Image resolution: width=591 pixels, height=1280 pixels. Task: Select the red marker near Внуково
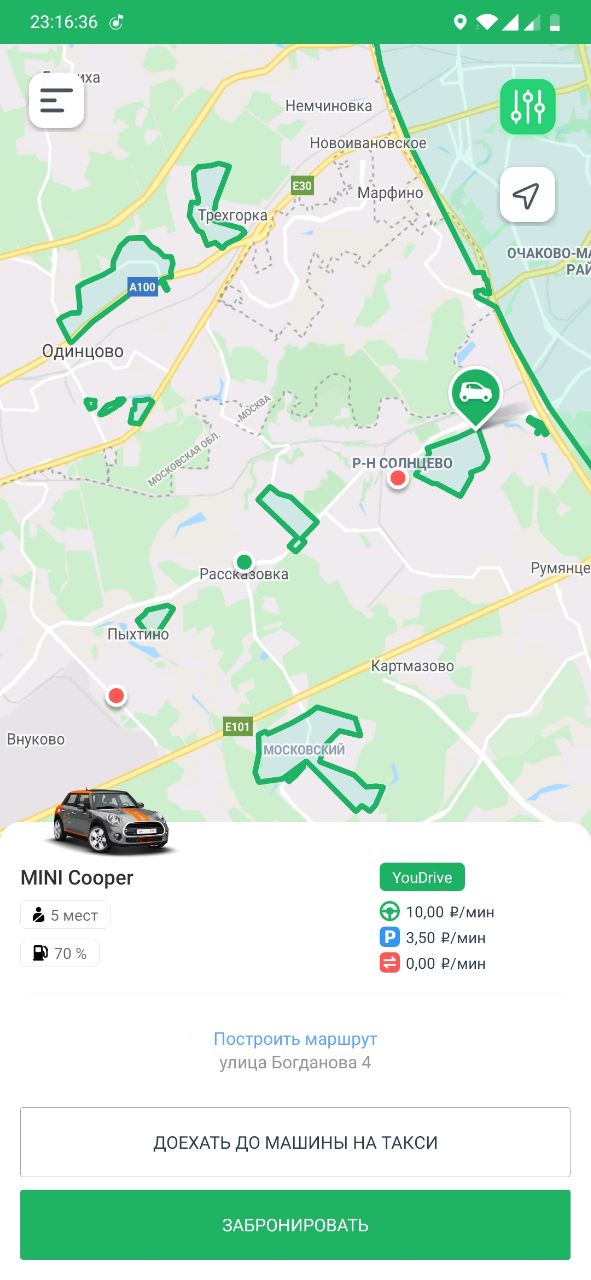(117, 695)
